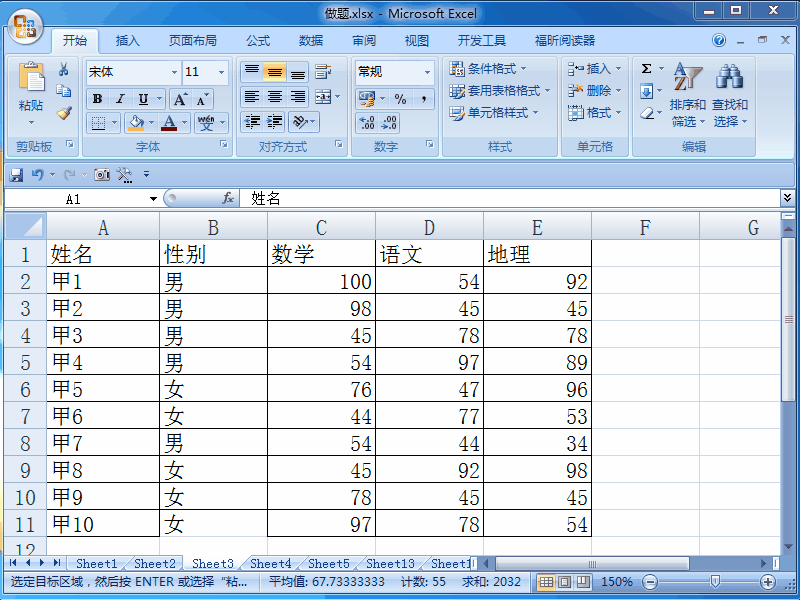800x600 pixels.
Task: Save with the floppy disk icon
Action: [16, 175]
